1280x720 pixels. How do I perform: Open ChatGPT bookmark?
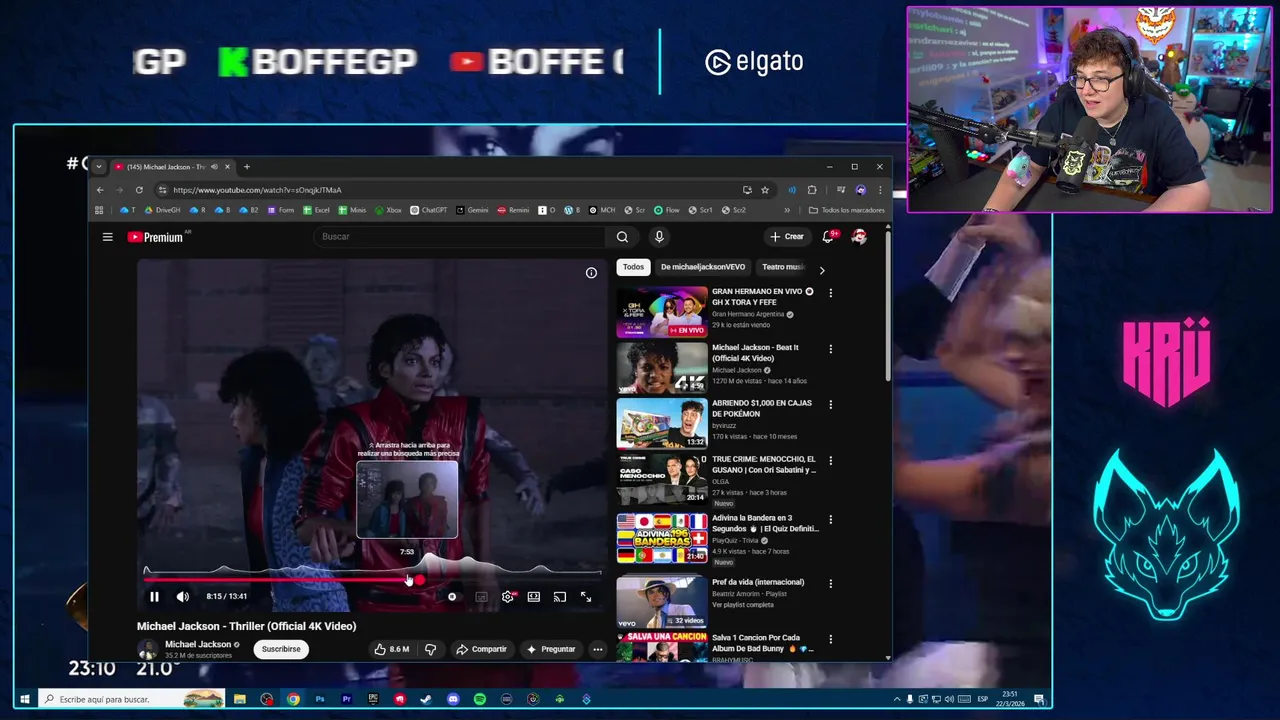pos(429,210)
